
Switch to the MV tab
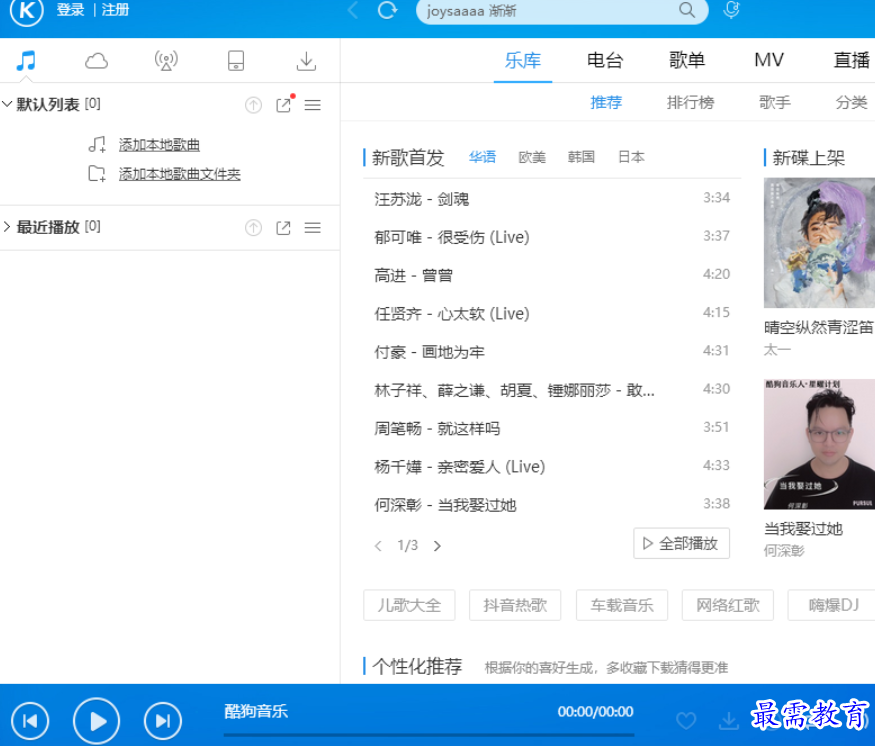point(769,60)
